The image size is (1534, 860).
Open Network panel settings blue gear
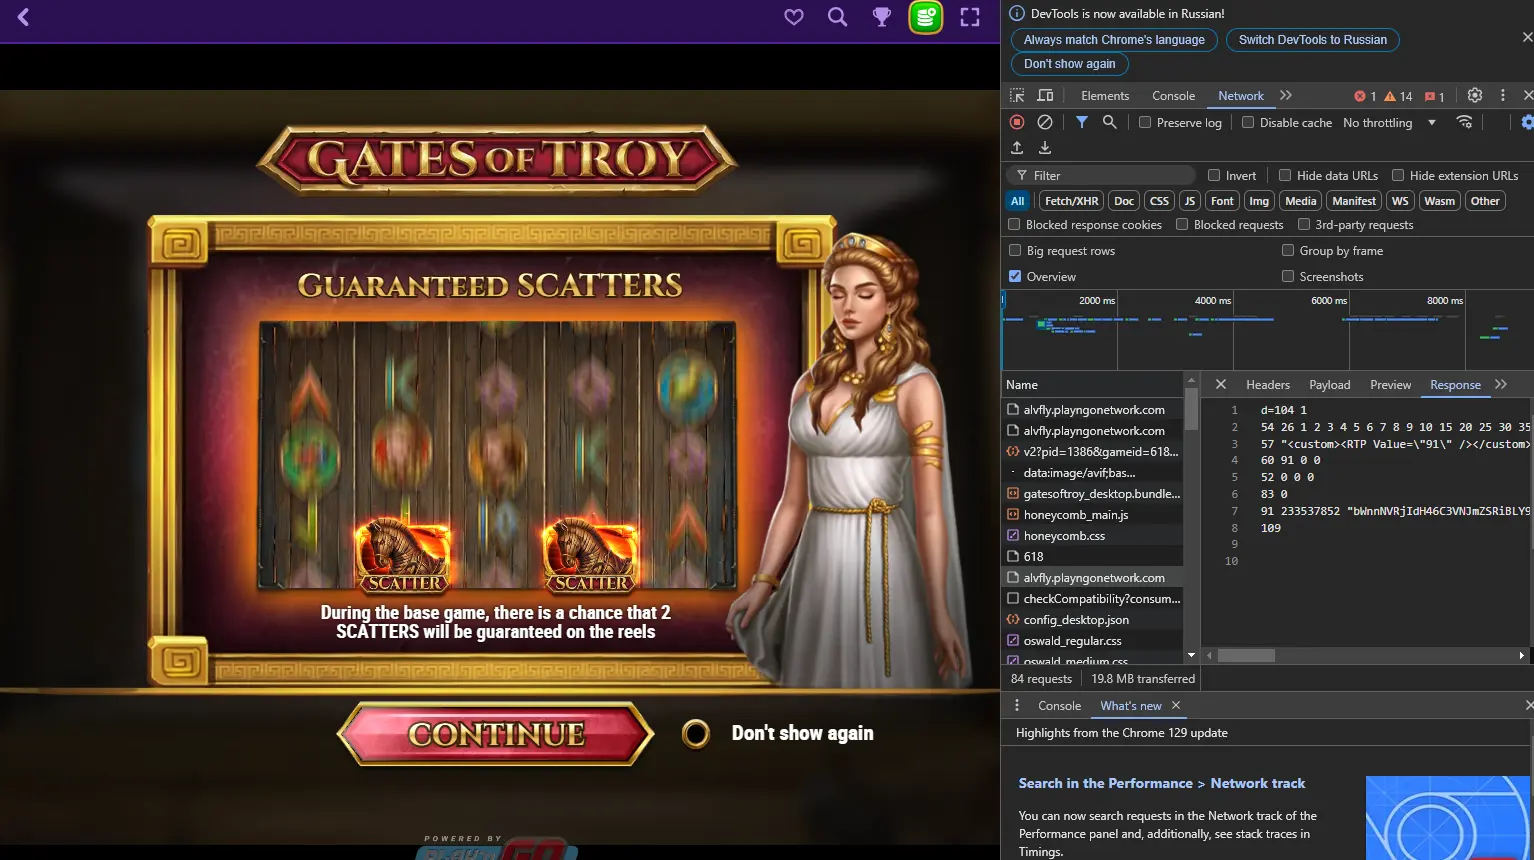pyautogui.click(x=1527, y=122)
